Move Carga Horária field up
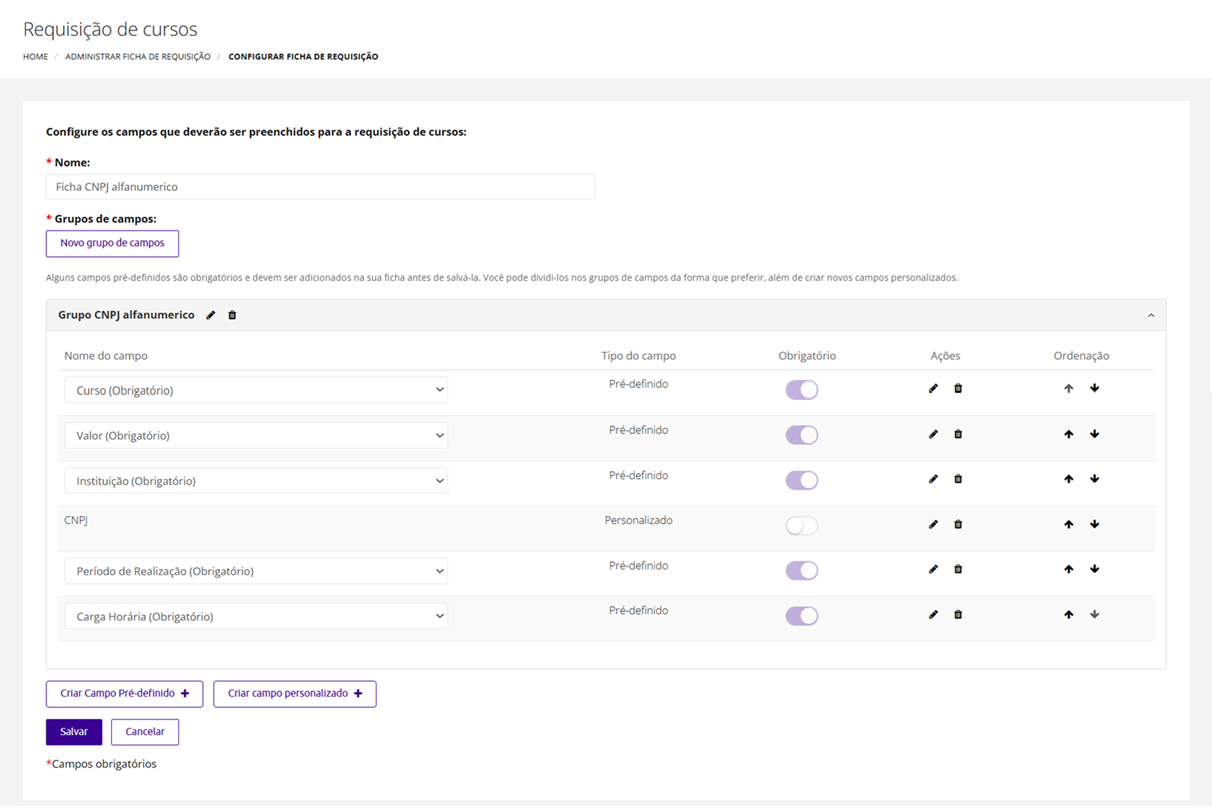The width and height of the screenshot is (1212, 808). coord(1069,615)
